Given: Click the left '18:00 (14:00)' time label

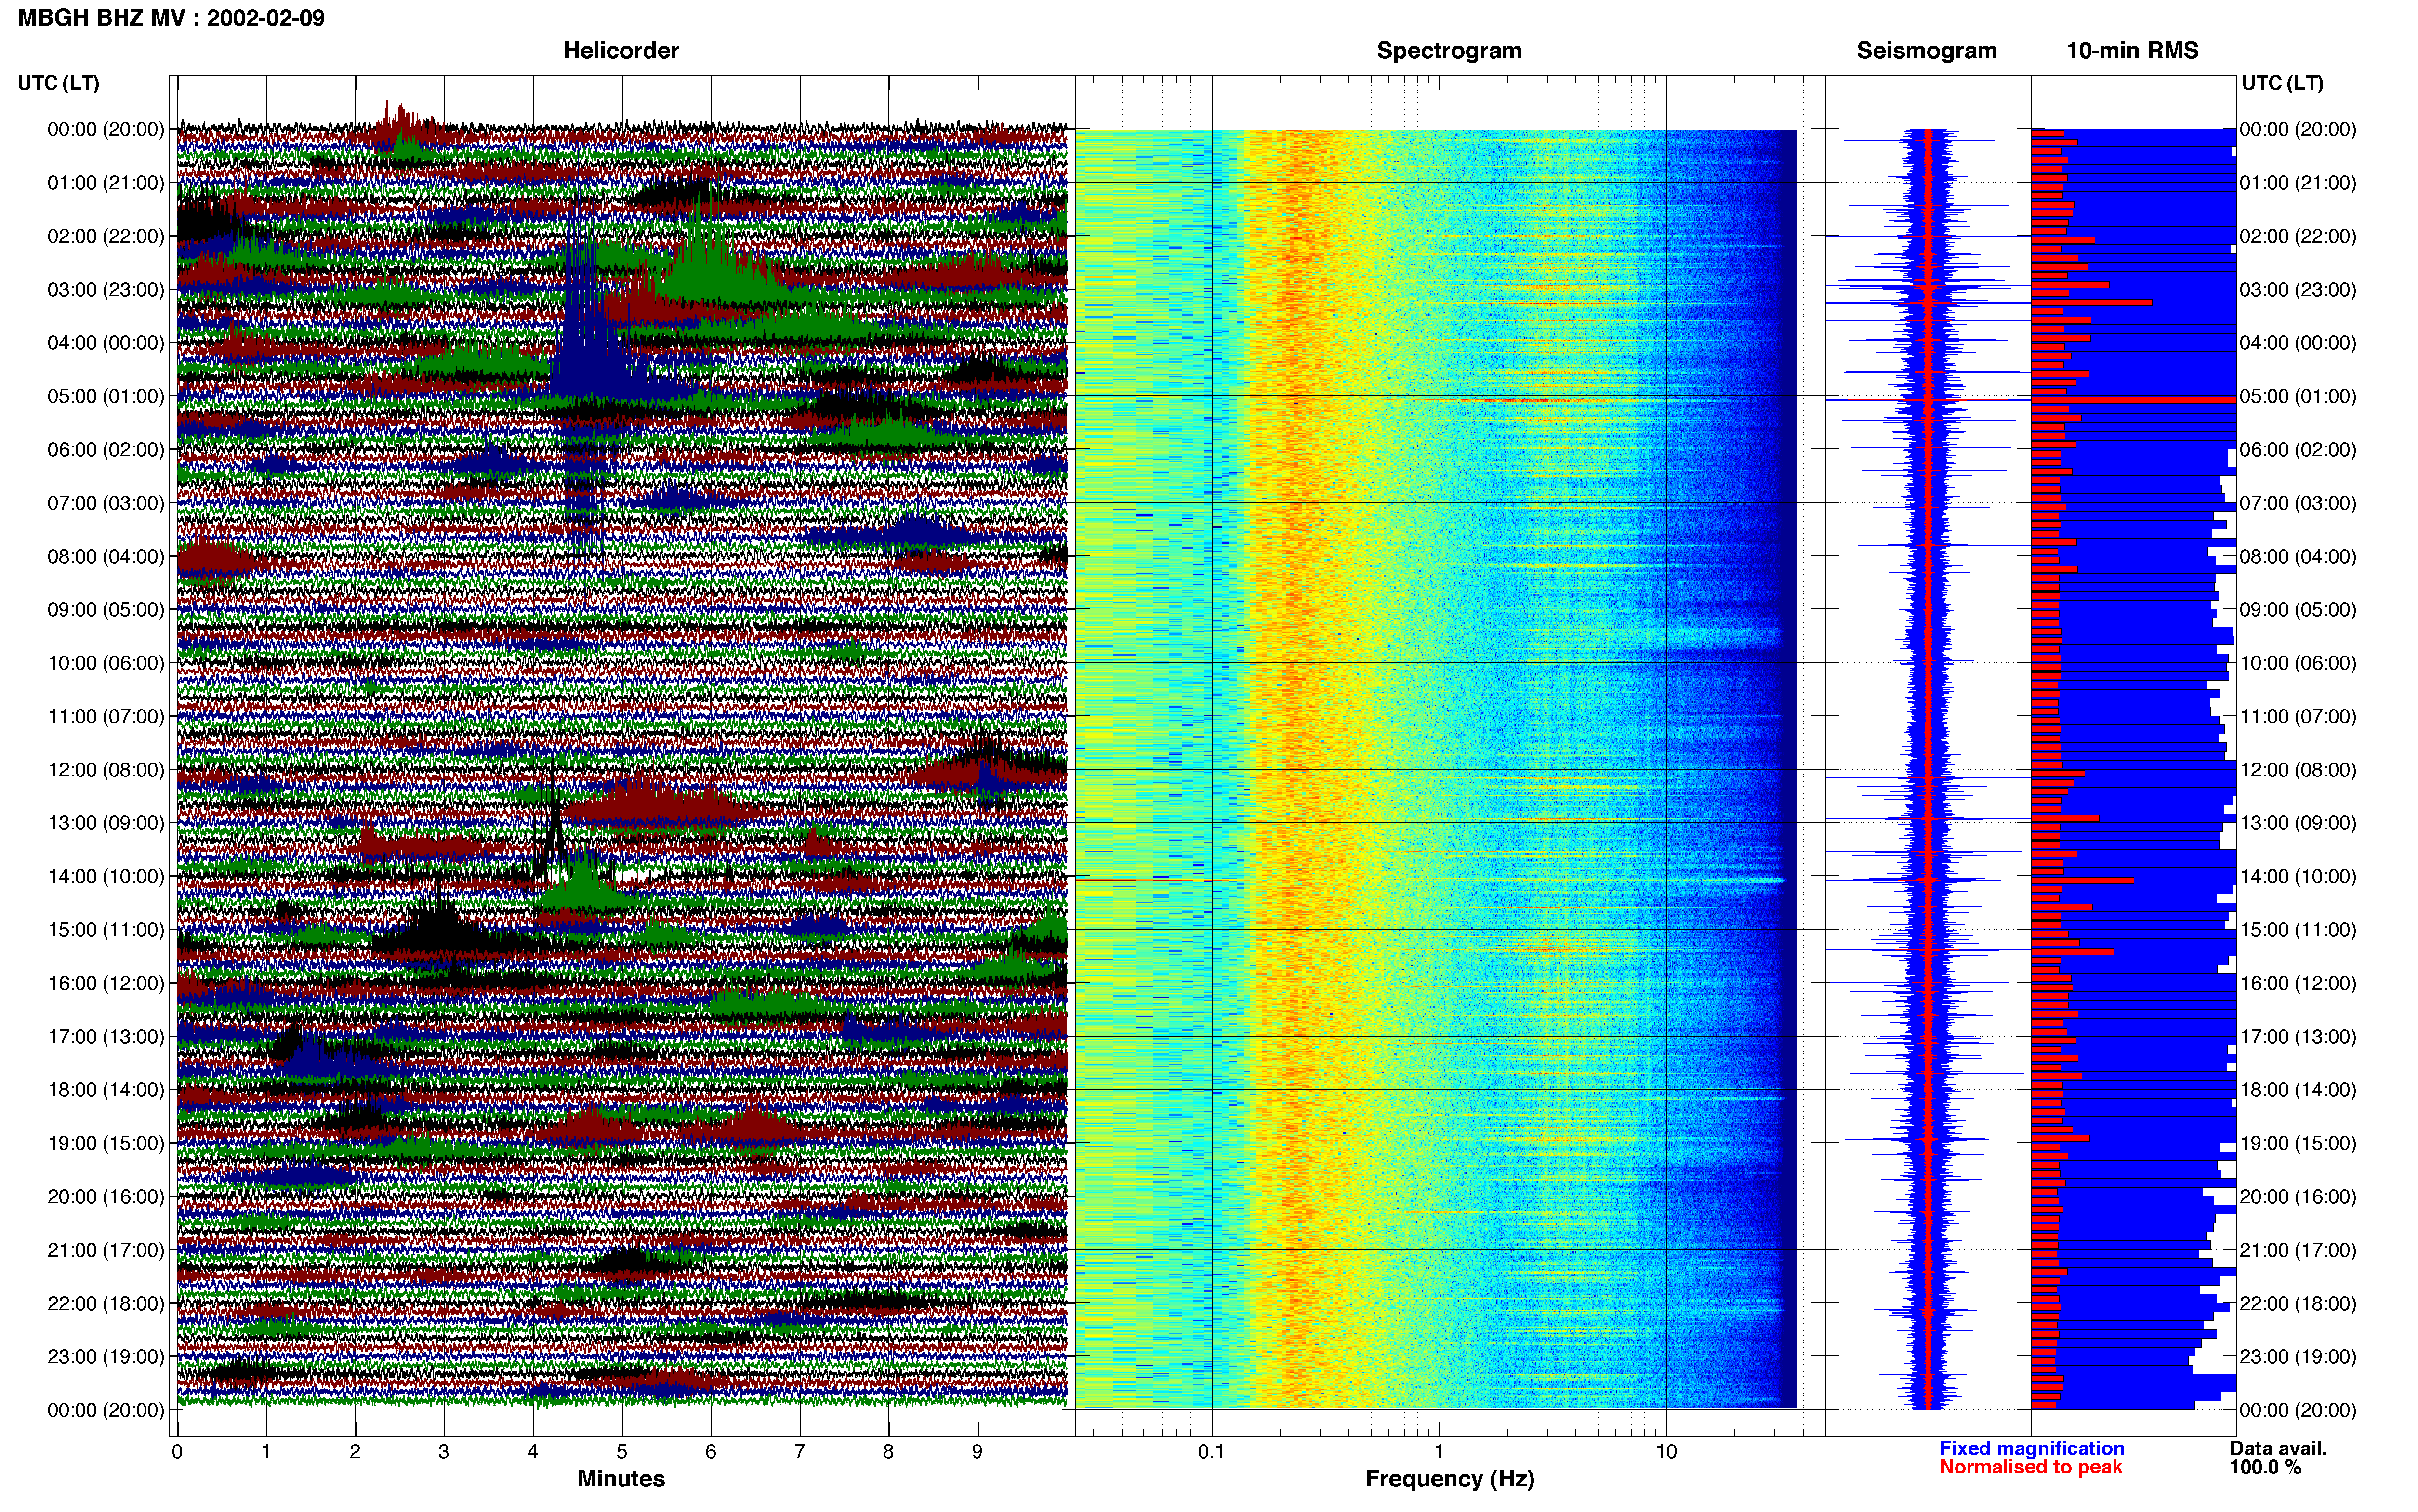Looking at the screenshot, I should (106, 1089).
